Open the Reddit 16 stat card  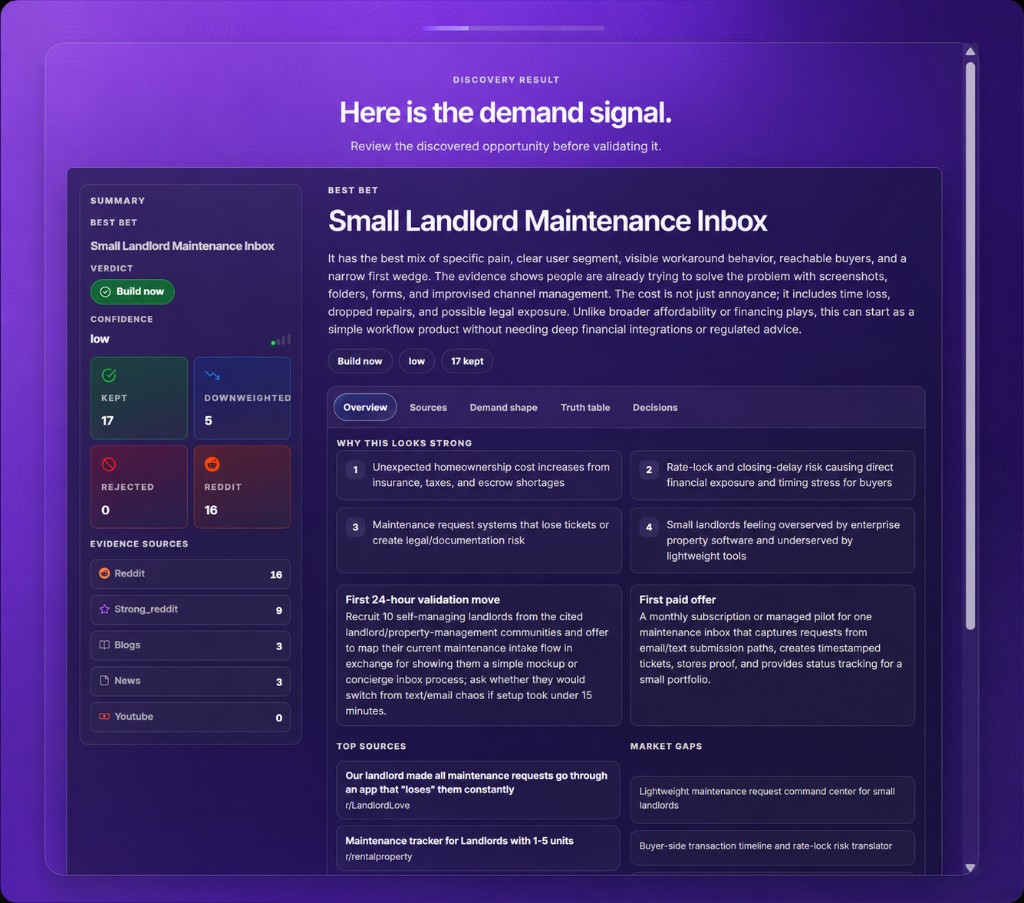coord(242,487)
